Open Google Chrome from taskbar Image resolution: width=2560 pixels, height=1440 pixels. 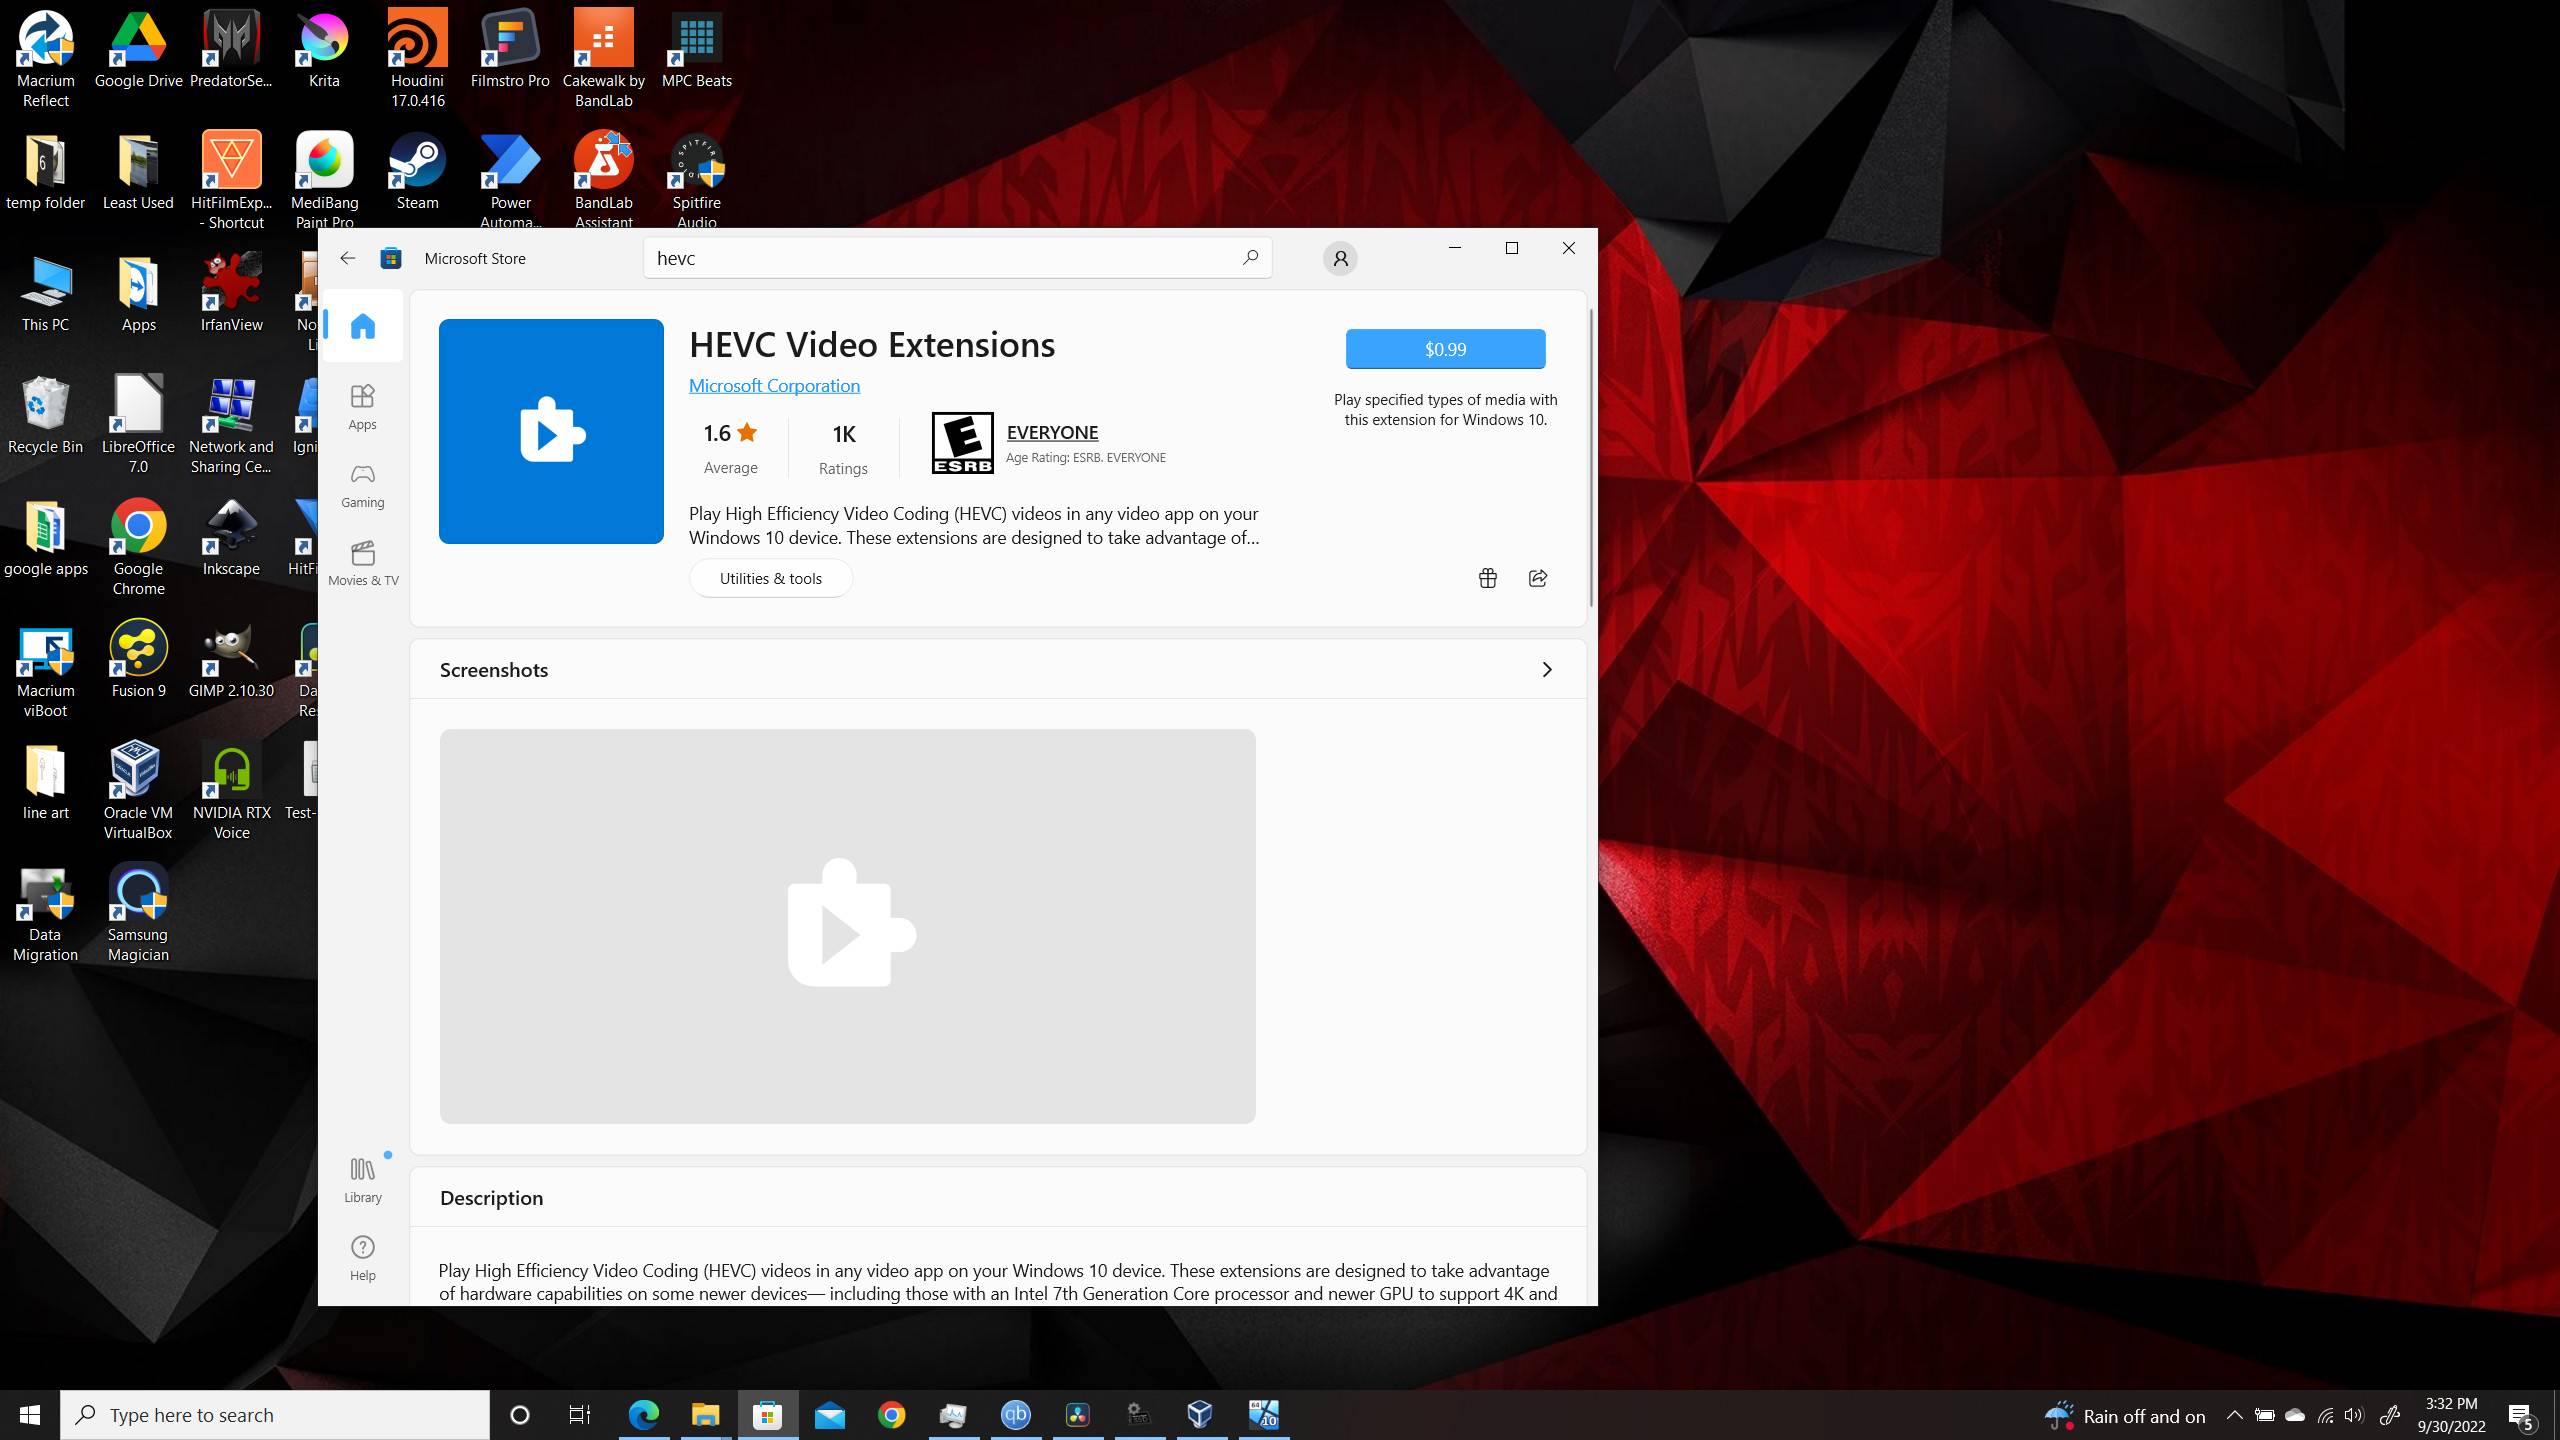[x=891, y=1415]
